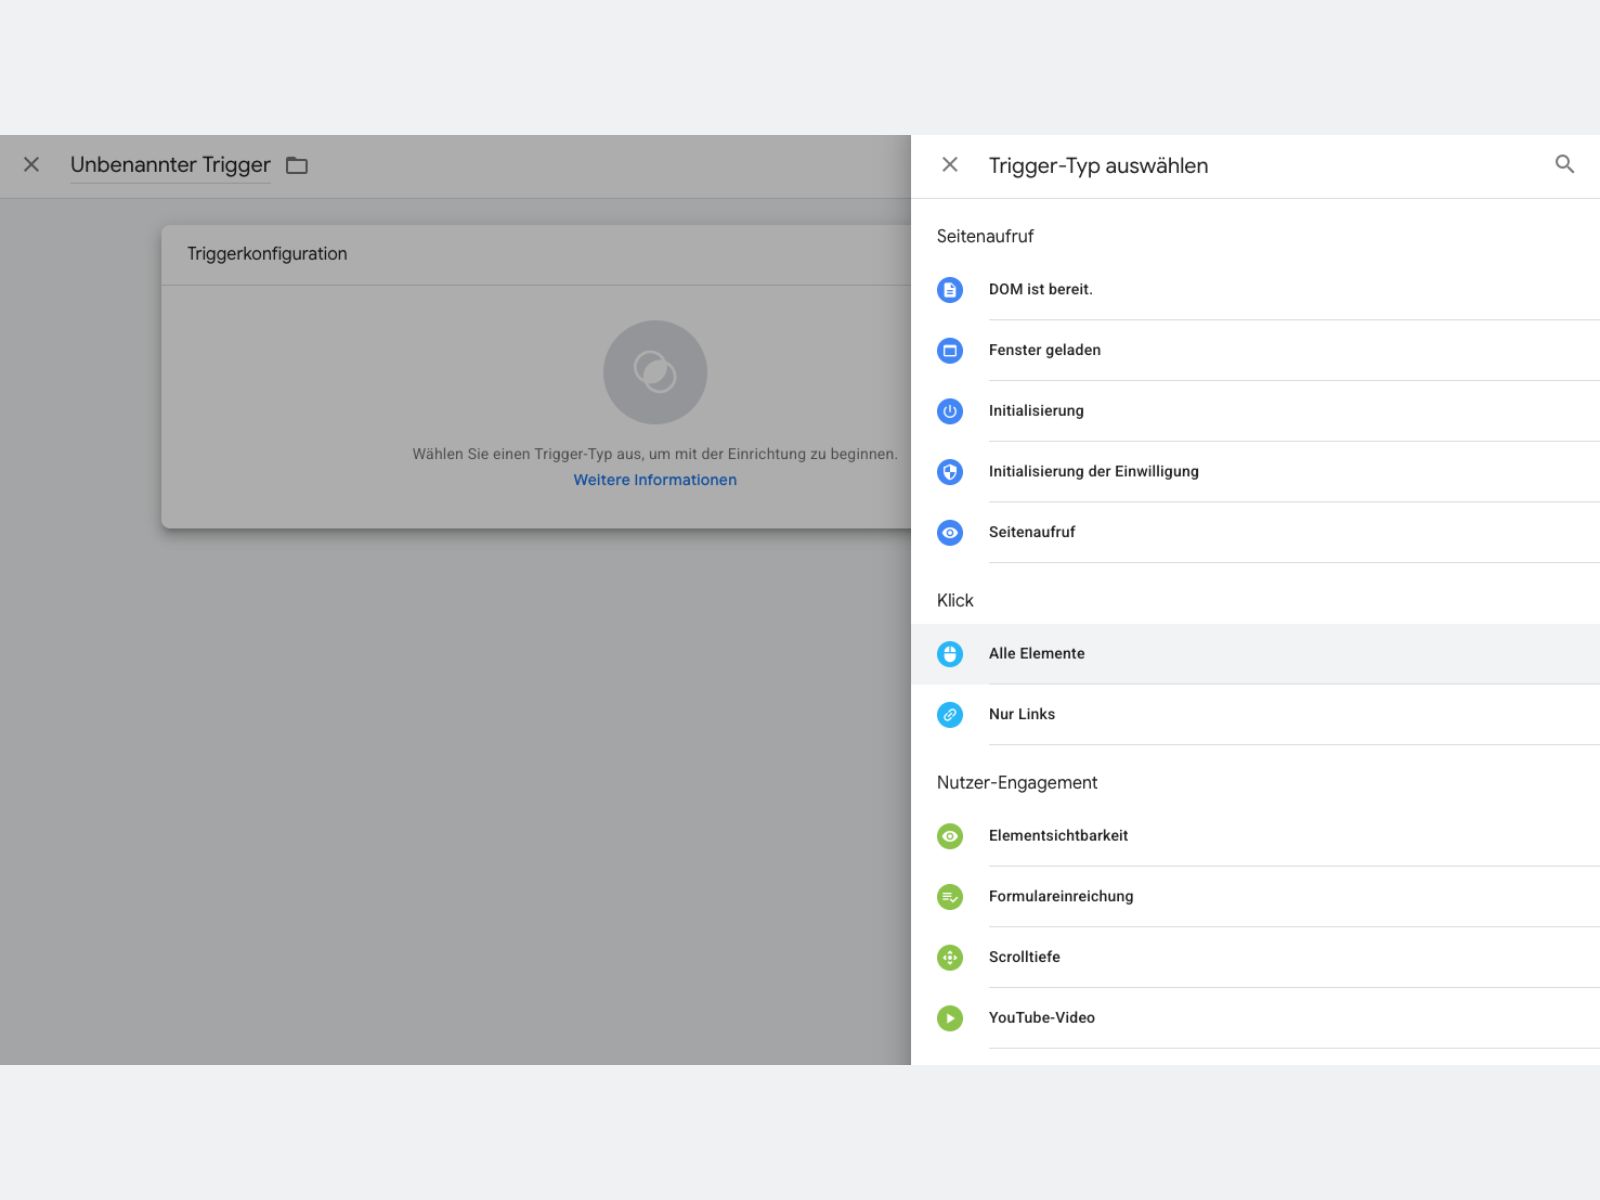Close the Trigger-Typ auswählen panel

(950, 164)
